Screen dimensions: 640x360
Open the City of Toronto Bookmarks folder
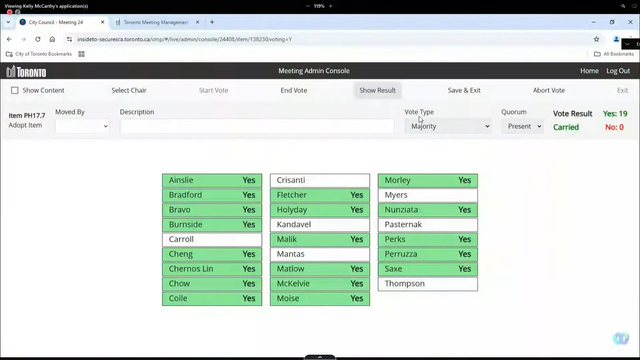coord(39,54)
